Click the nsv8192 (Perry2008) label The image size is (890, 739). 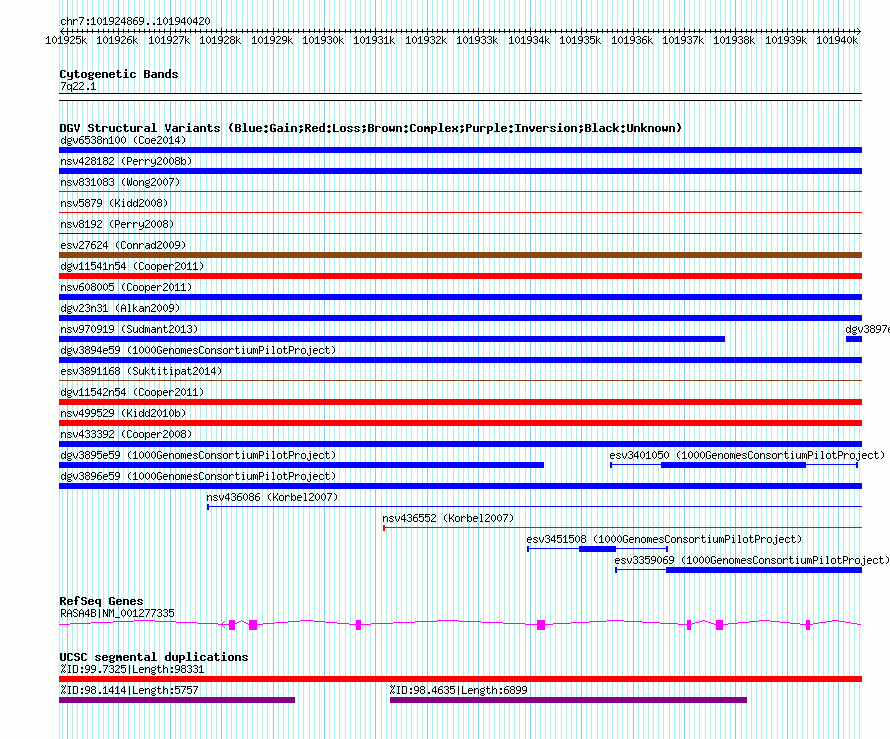117,224
